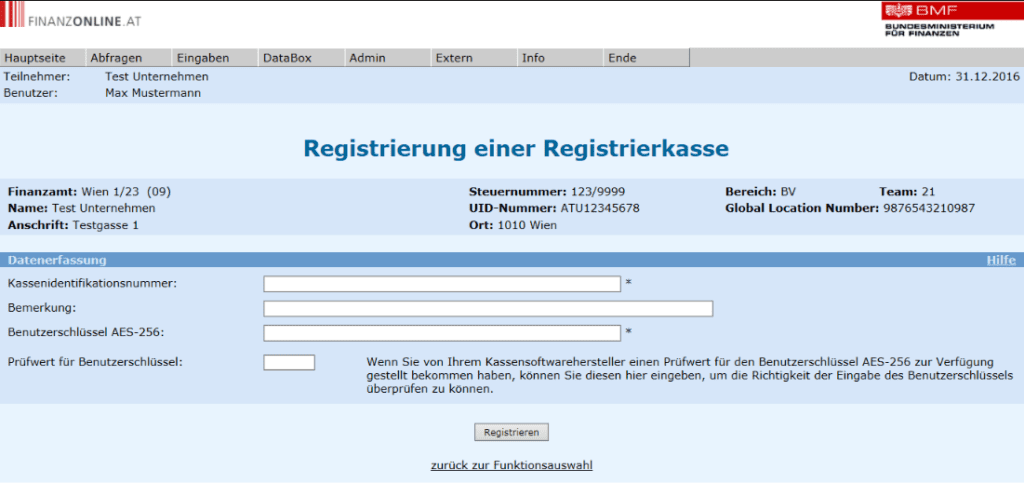The width and height of the screenshot is (1024, 483).
Task: Open the Hauptseite menu
Action: coord(35,58)
